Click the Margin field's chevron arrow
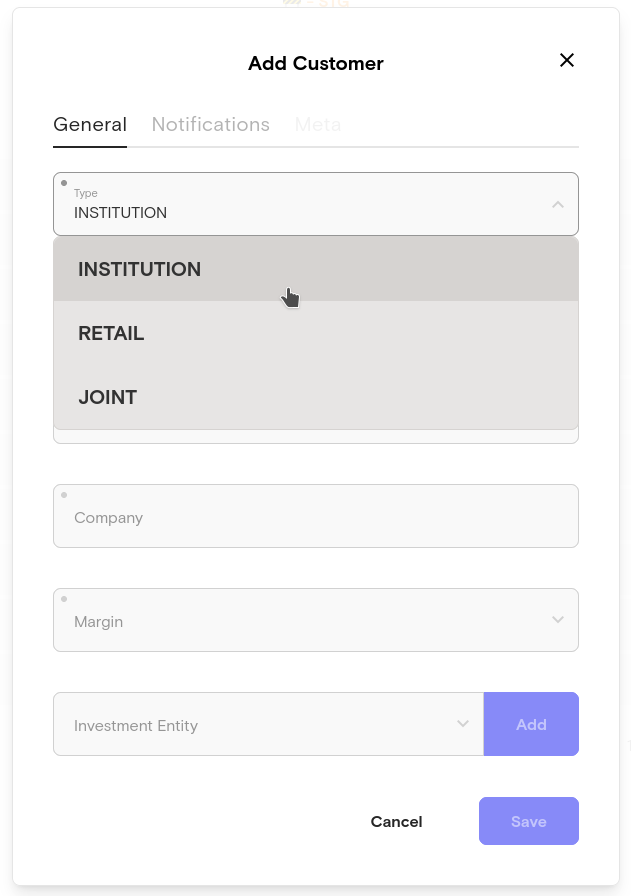This screenshot has height=896, width=631. [558, 620]
